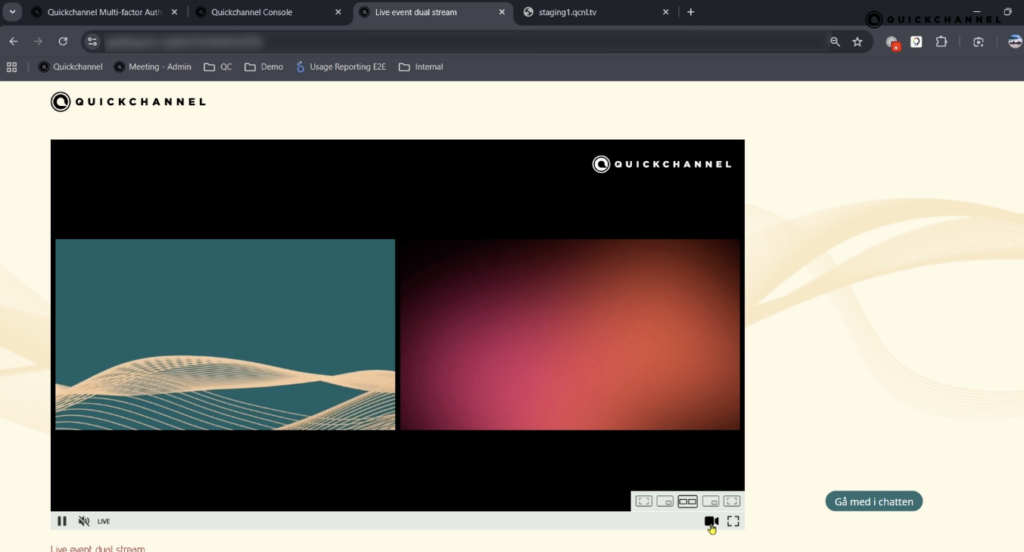Image resolution: width=1024 pixels, height=552 pixels.
Task: Open the Usage Reporting E2E bookmark
Action: 340,67
